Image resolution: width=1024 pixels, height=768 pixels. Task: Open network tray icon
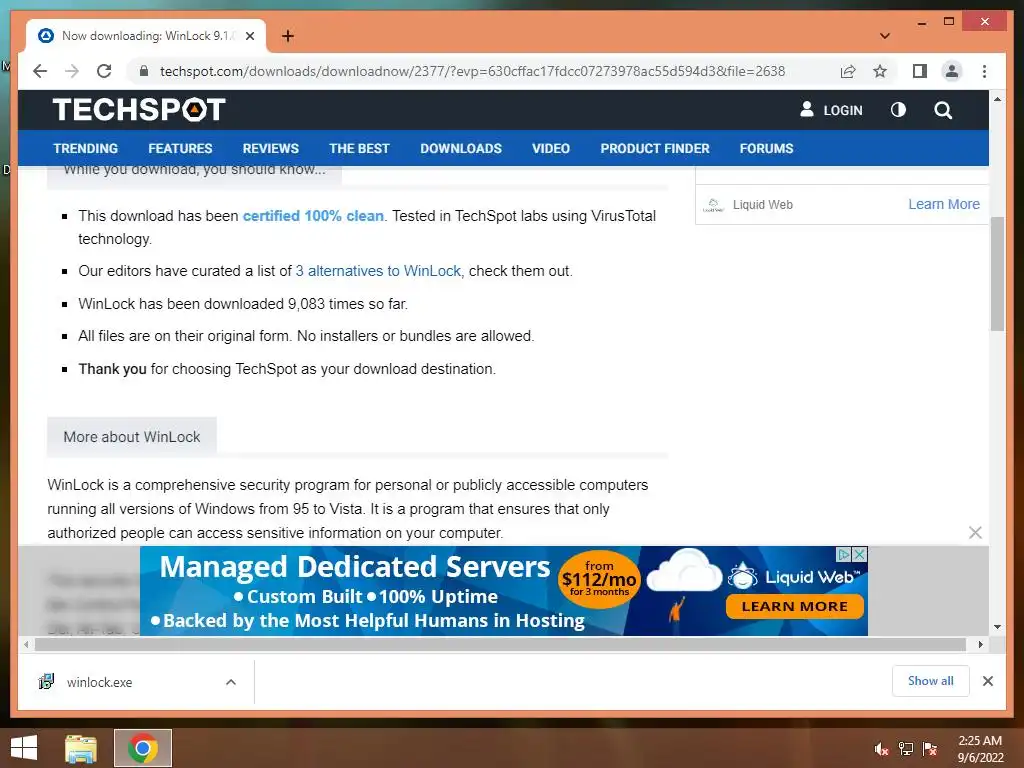906,749
